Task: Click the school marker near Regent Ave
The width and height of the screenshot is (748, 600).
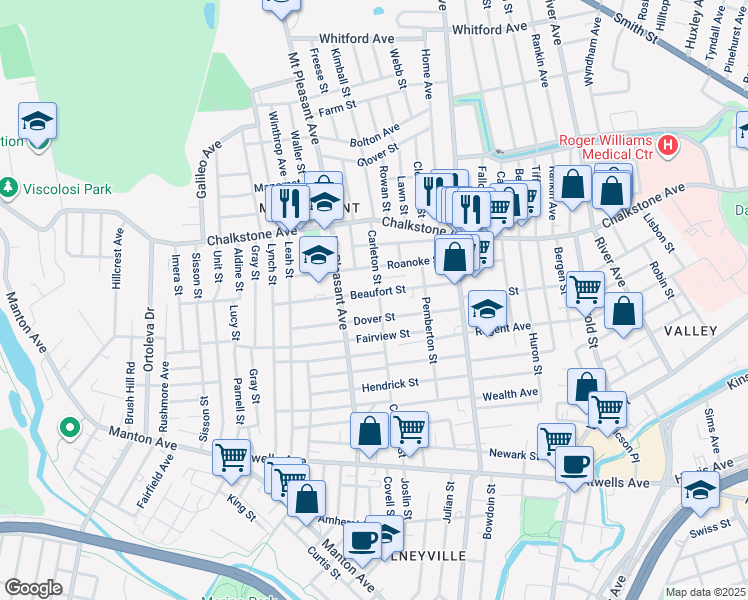Action: click(487, 308)
